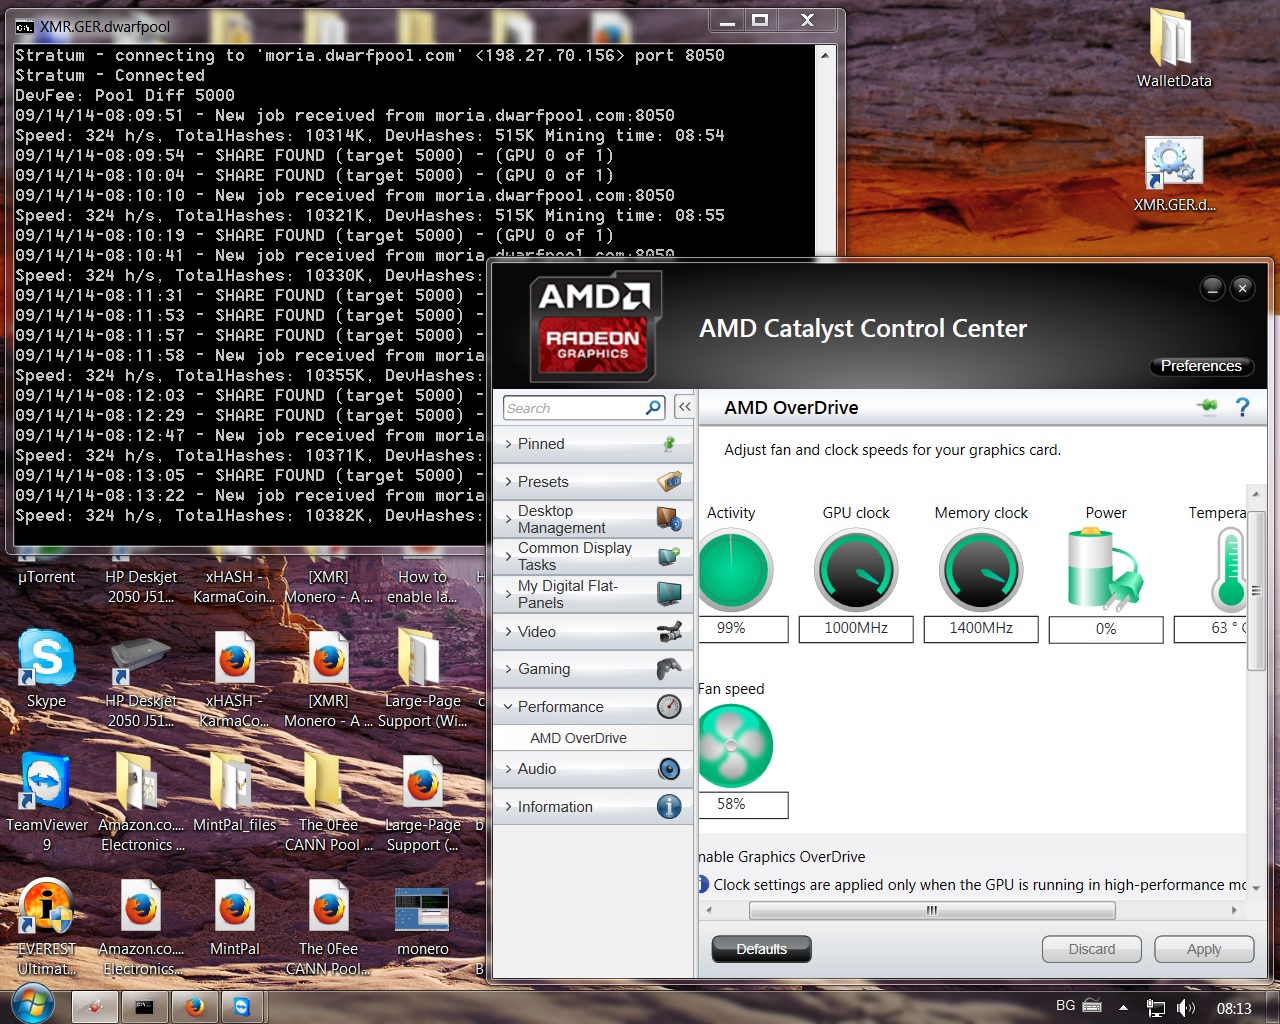
Task: Open the help question mark icon
Action: tap(1243, 407)
